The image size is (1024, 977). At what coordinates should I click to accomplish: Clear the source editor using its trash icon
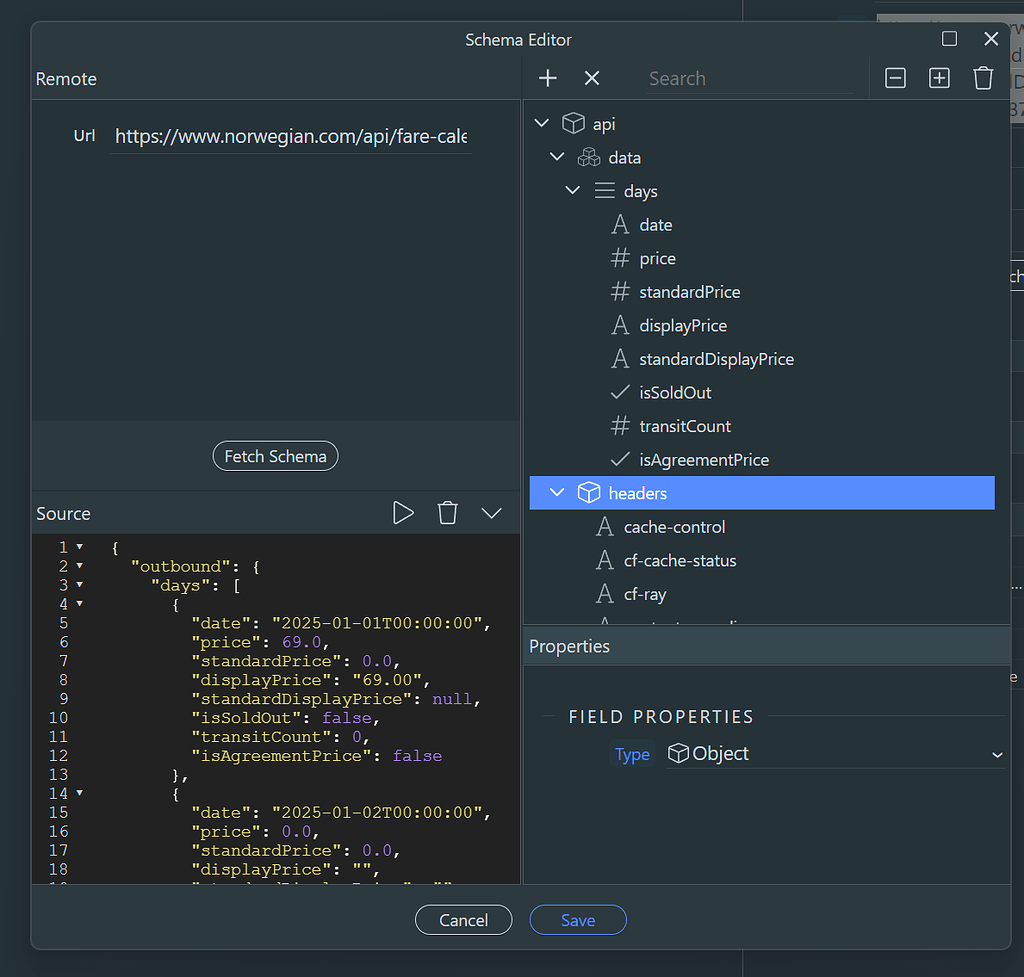[x=447, y=512]
